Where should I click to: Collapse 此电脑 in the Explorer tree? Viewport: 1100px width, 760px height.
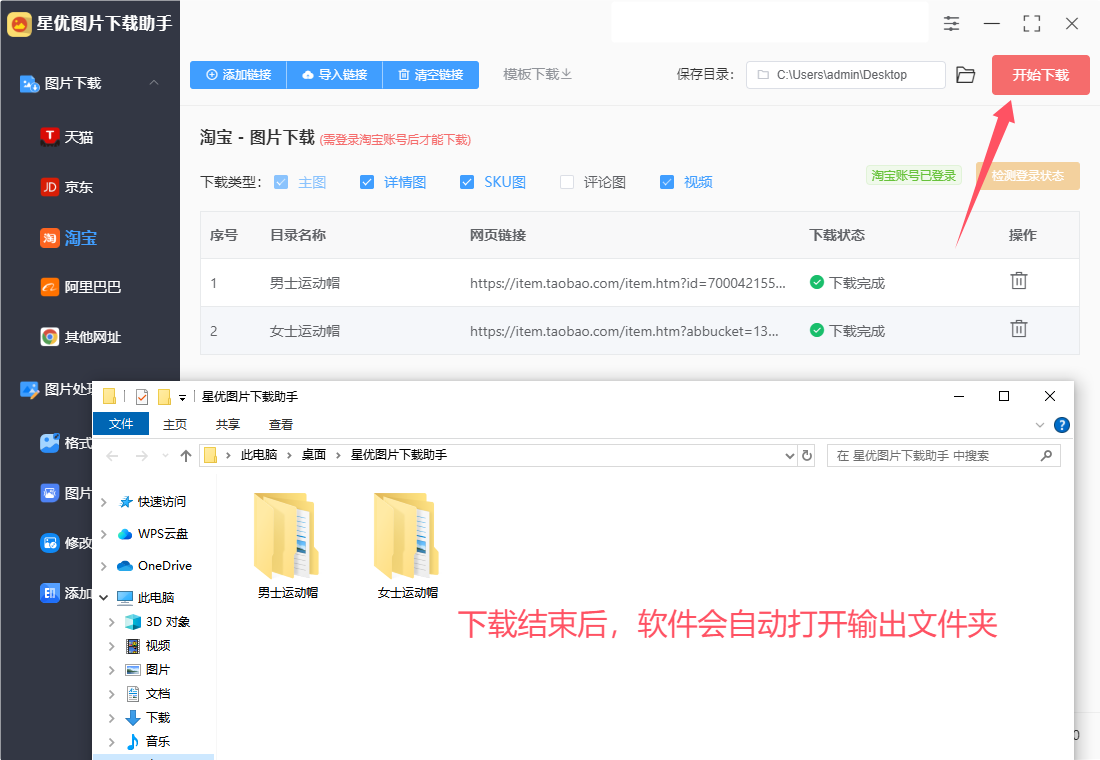(104, 598)
